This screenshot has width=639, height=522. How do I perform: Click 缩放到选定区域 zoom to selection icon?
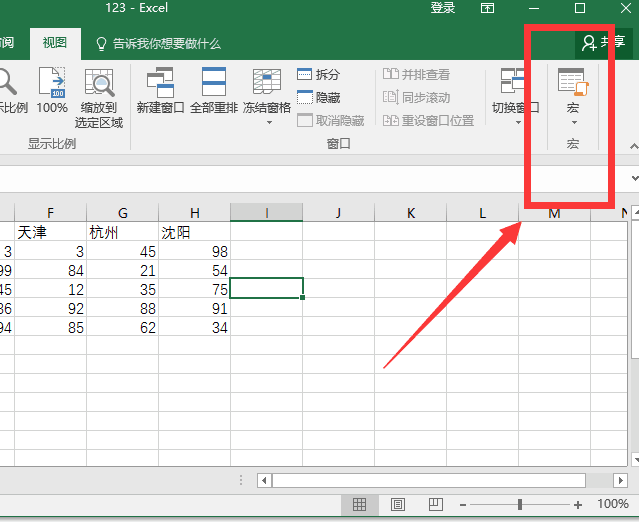click(100, 98)
